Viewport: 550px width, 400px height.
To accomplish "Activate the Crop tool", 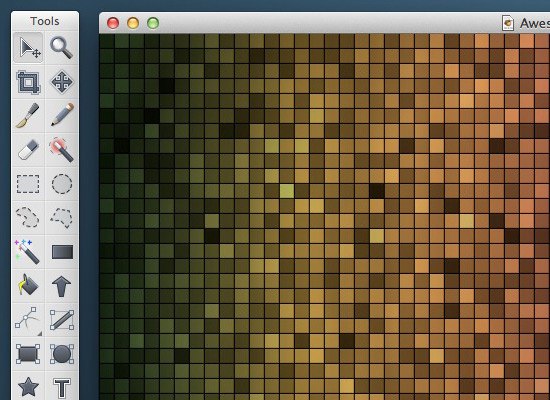I will tap(28, 82).
